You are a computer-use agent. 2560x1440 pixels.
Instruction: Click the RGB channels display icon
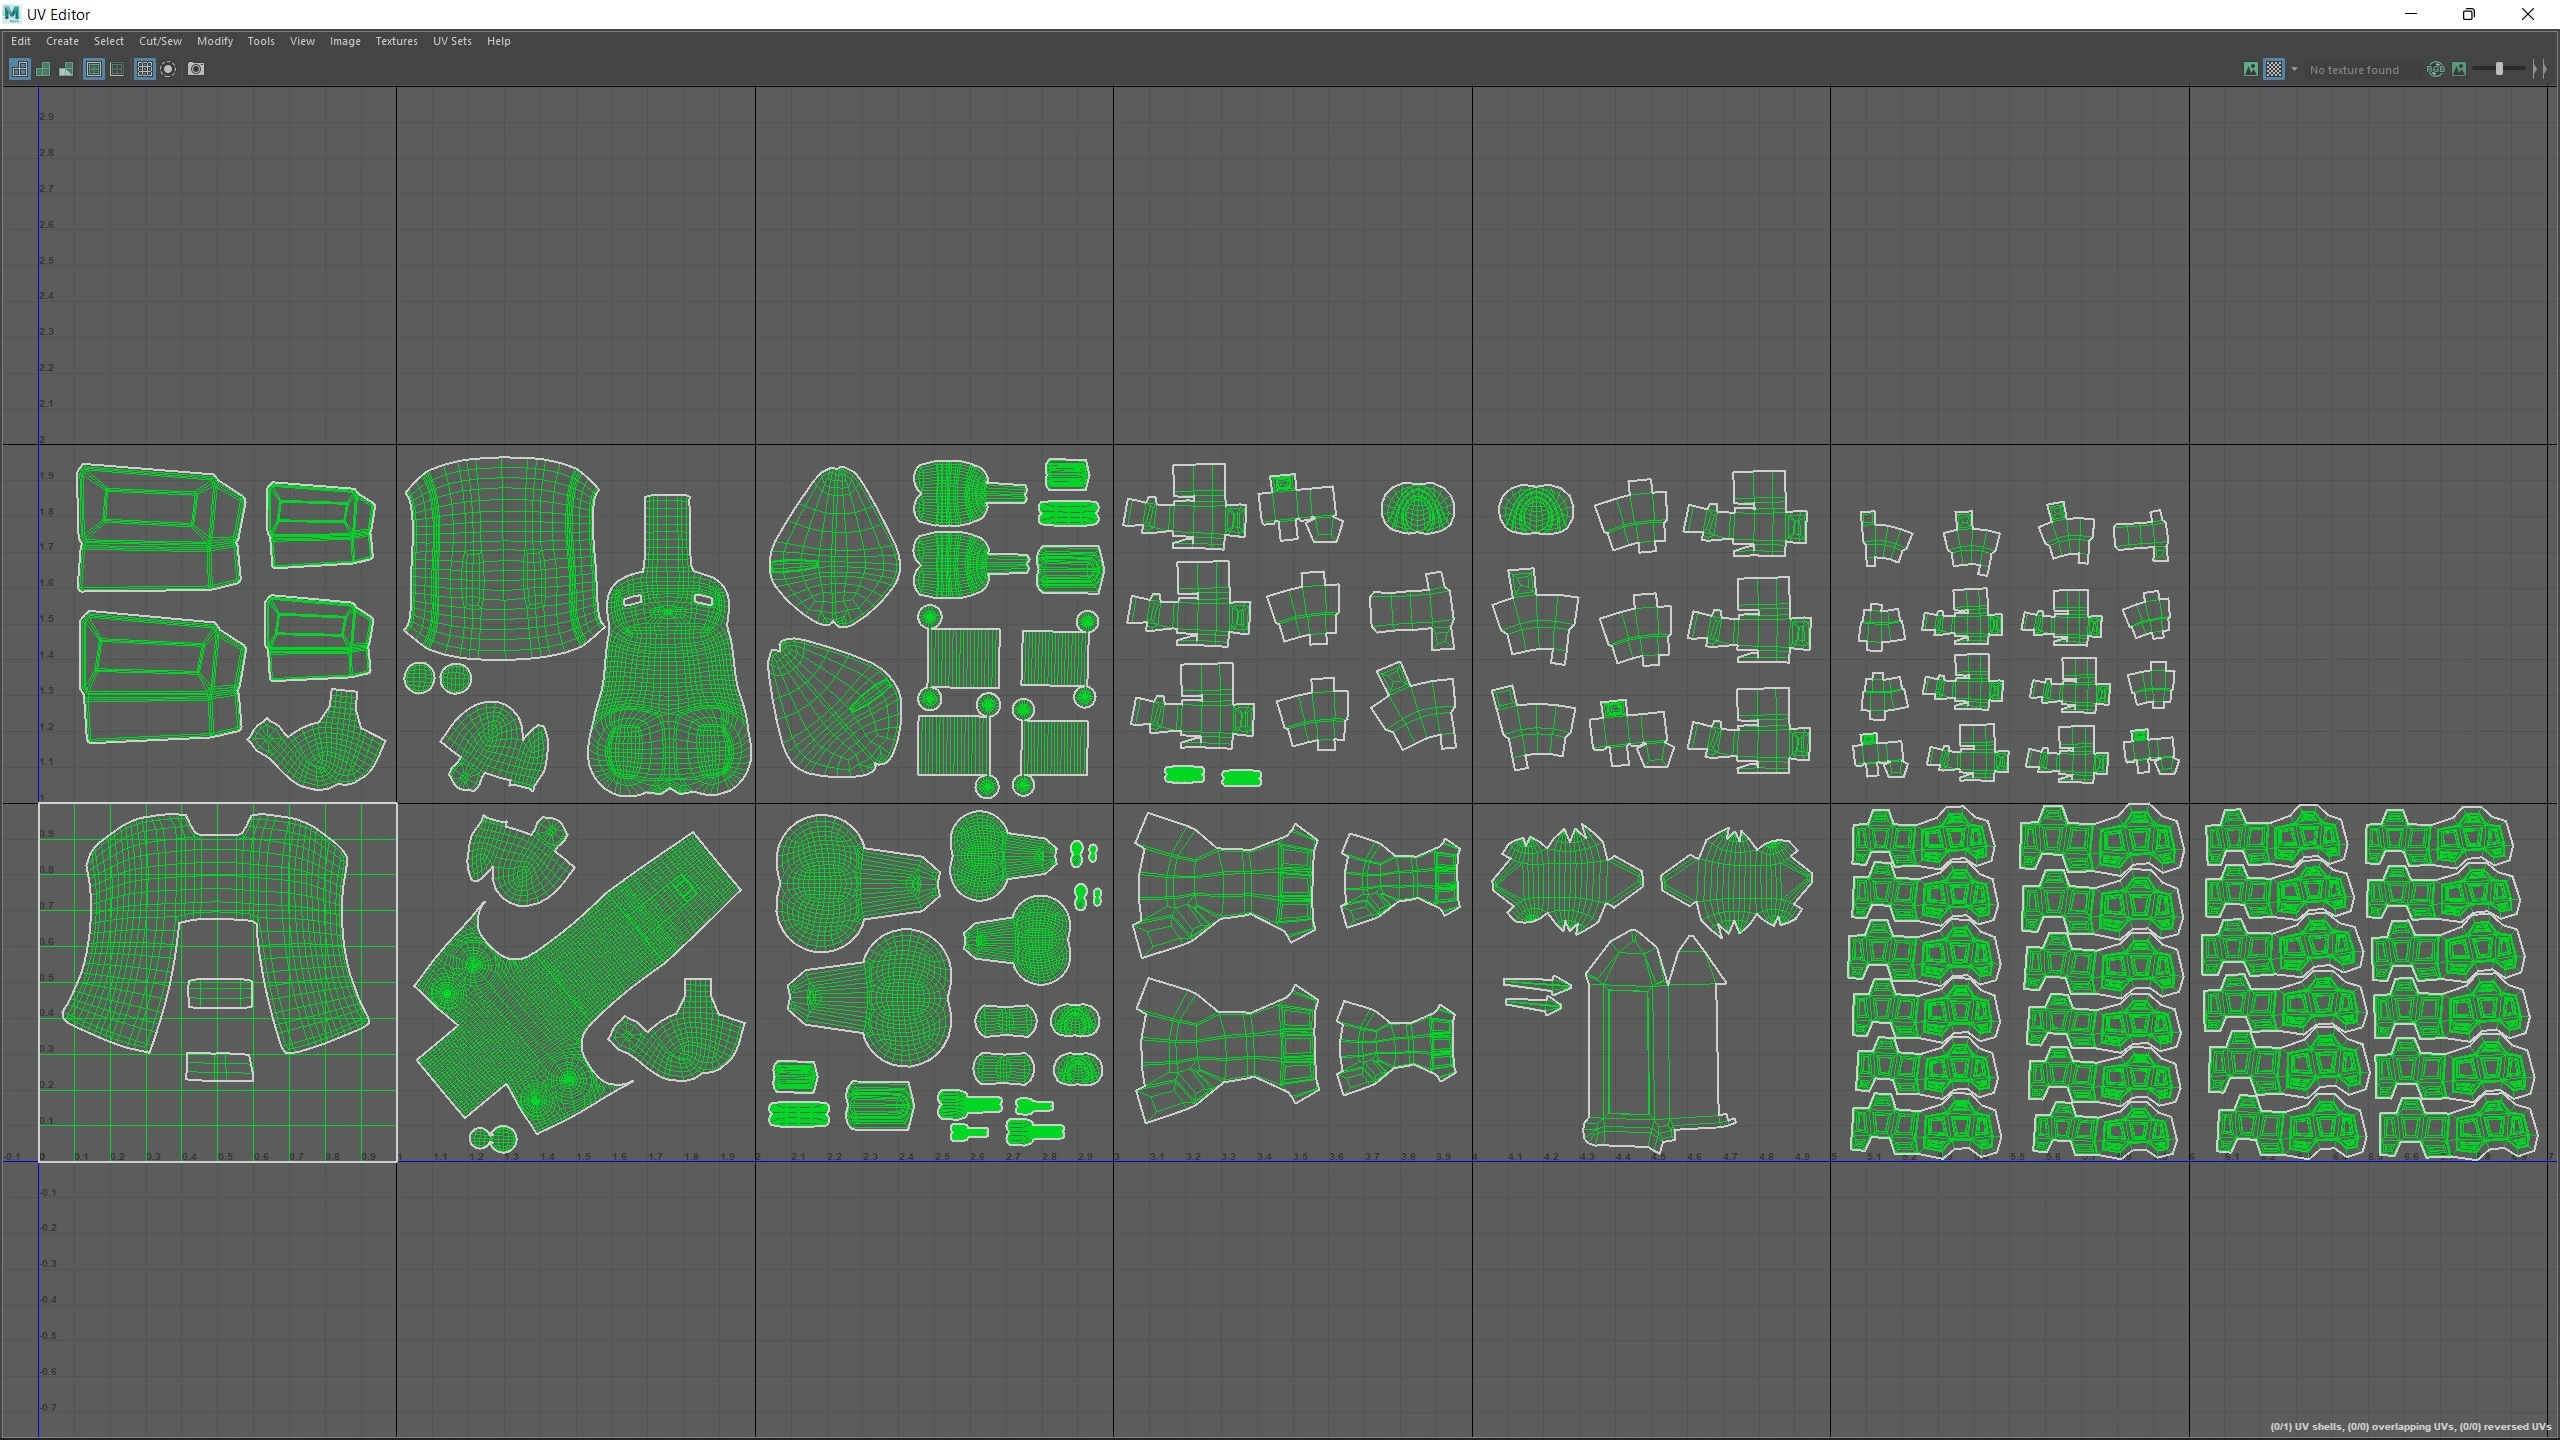pyautogui.click(x=2435, y=69)
